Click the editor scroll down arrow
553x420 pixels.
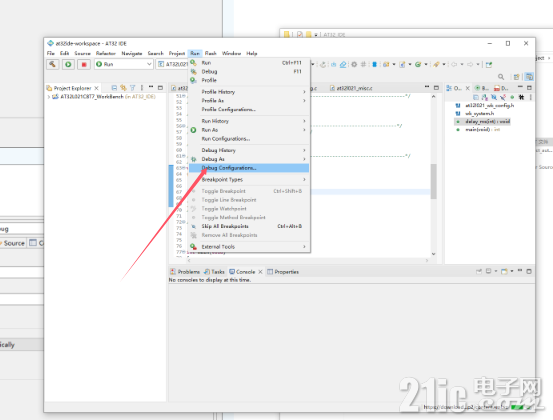(433, 254)
